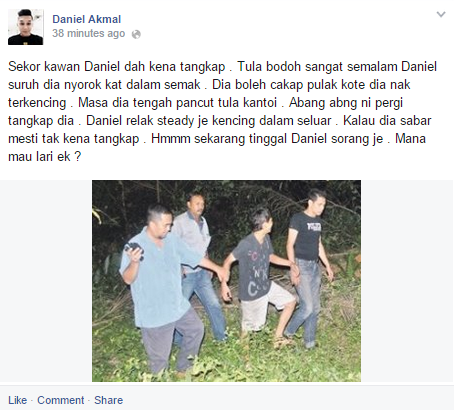The width and height of the screenshot is (454, 410).
Task: Select the post text starting 'Sekor kawan Daniel'
Action: [222, 111]
